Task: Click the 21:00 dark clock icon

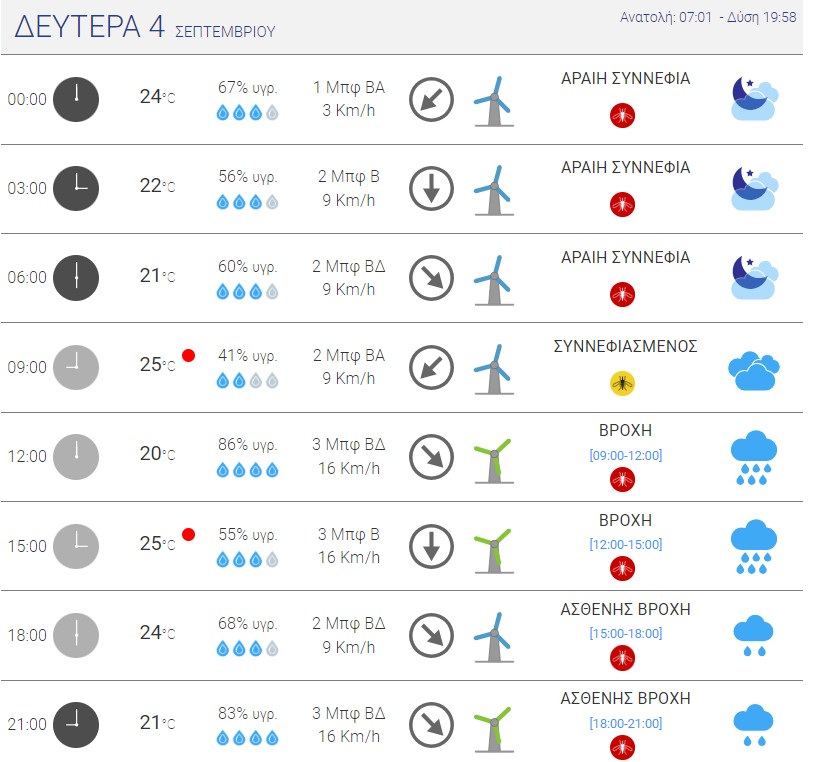Action: coord(76,725)
